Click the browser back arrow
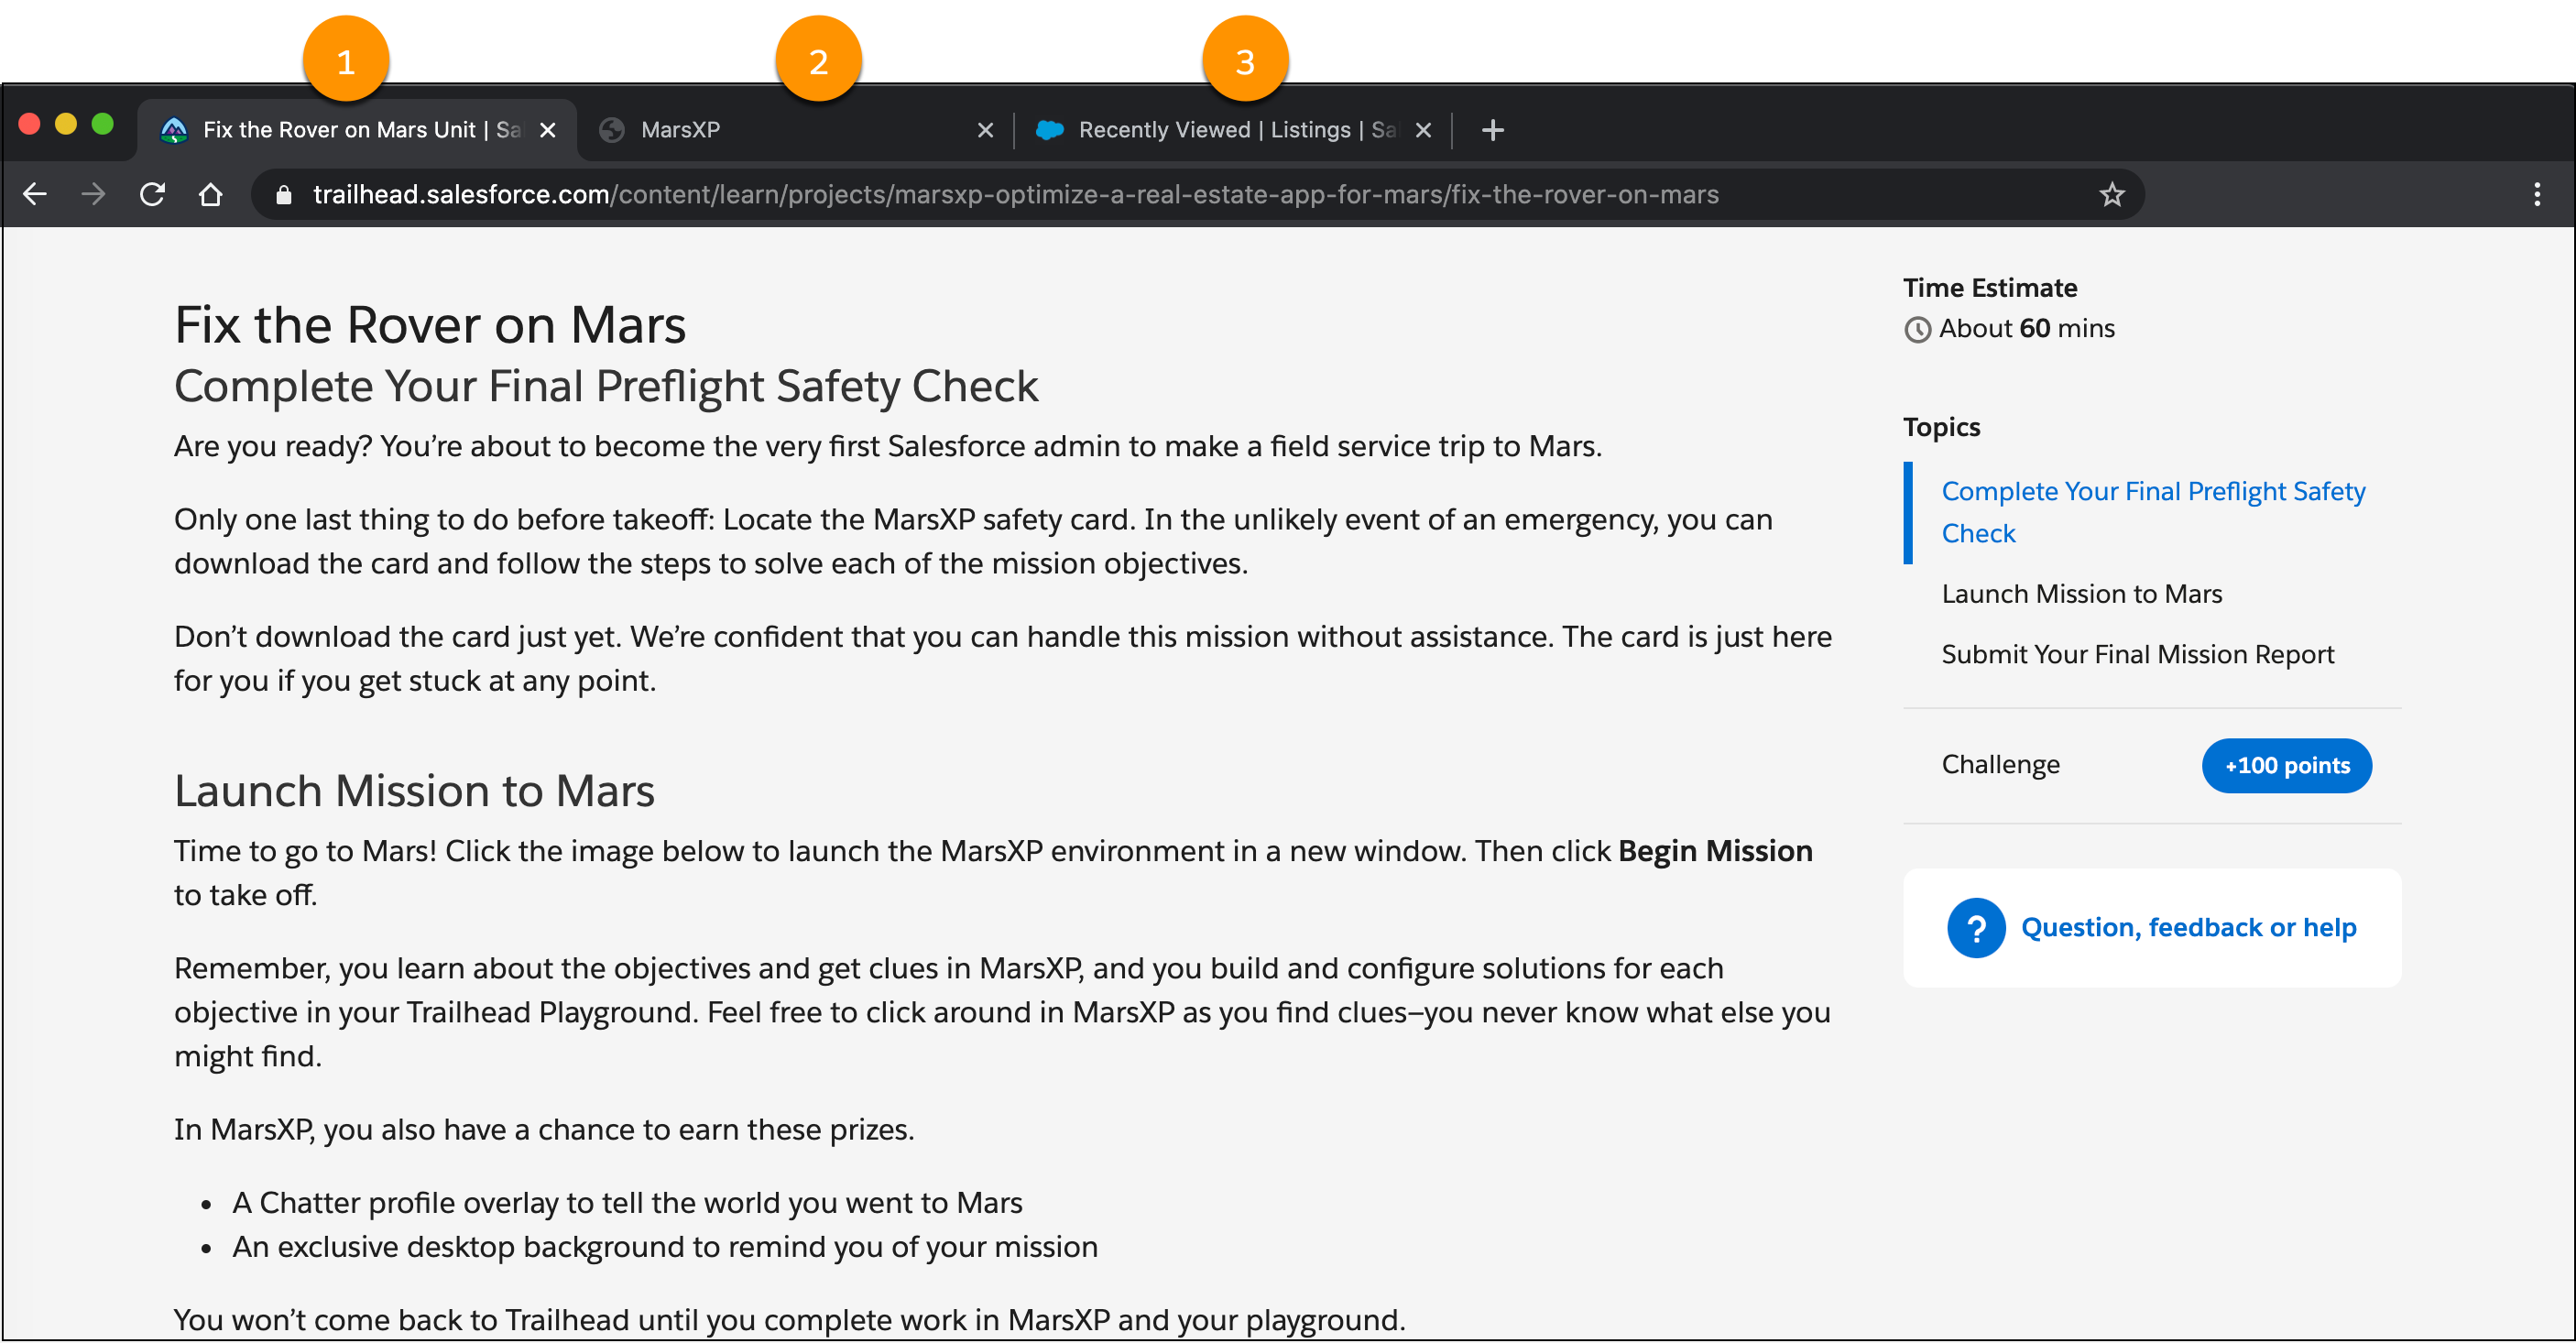 (x=35, y=194)
